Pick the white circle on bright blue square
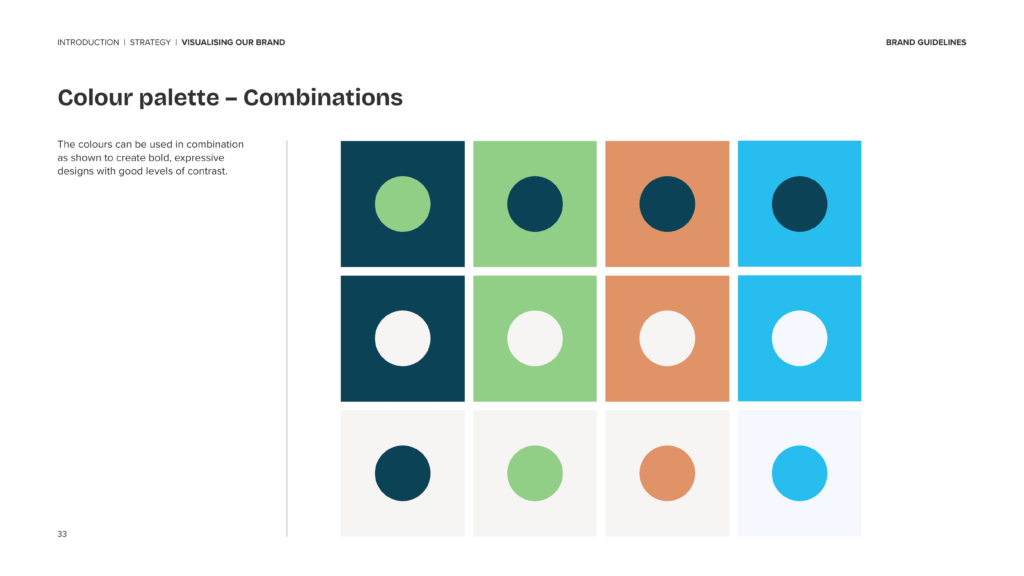Screen dimensions: 1024x576 799,338
